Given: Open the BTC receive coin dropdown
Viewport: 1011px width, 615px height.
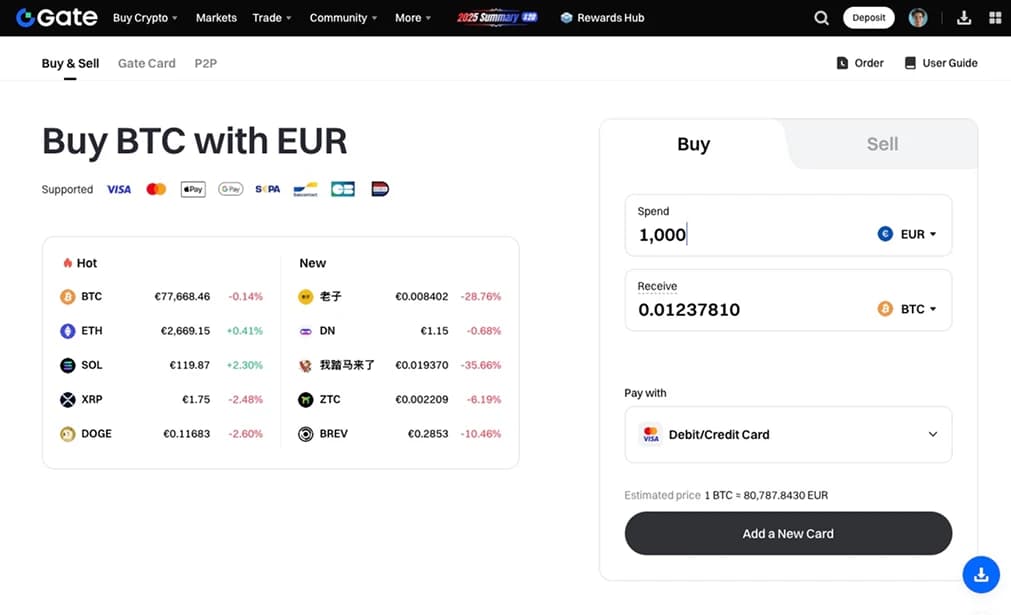Looking at the screenshot, I should pos(907,309).
